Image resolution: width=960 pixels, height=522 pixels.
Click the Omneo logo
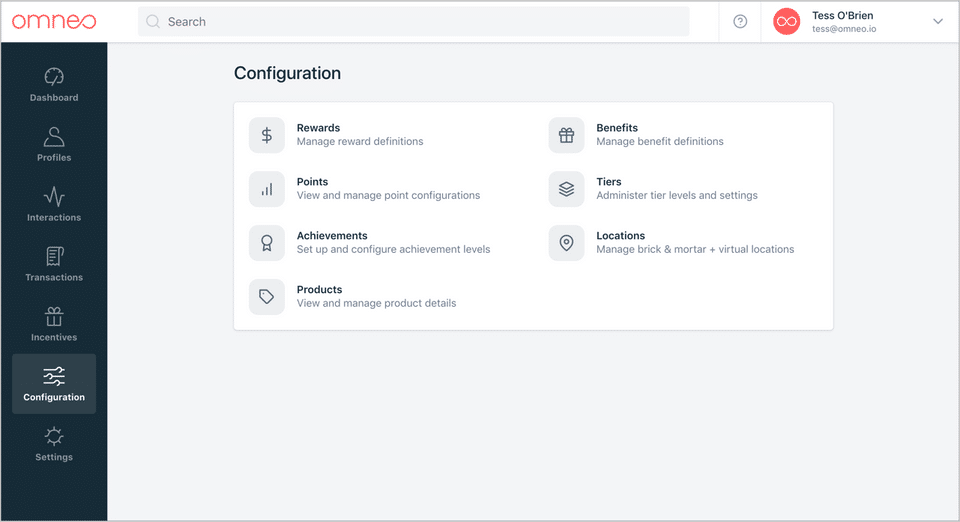[54, 22]
